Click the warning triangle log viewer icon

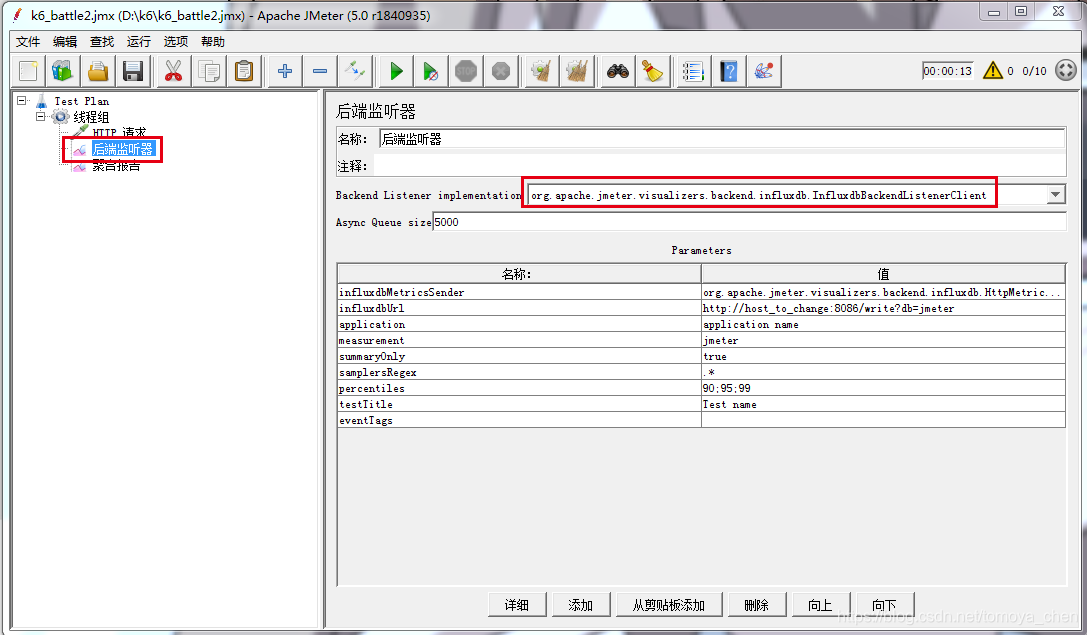click(993, 70)
